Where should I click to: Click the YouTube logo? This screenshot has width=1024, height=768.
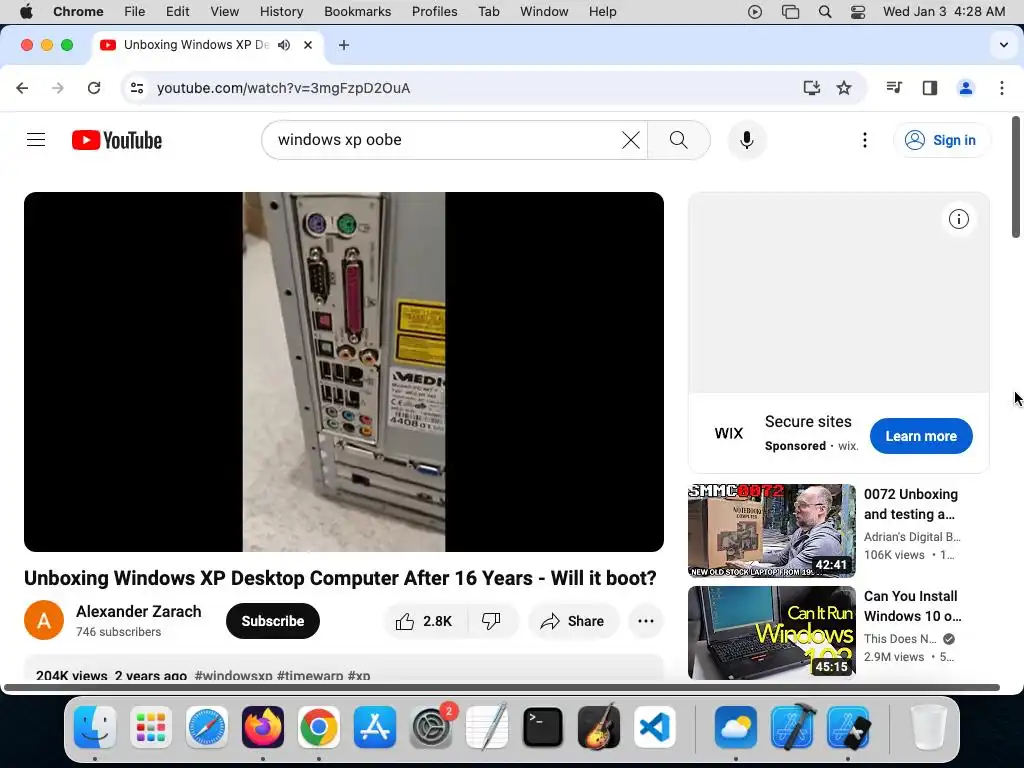tap(117, 140)
